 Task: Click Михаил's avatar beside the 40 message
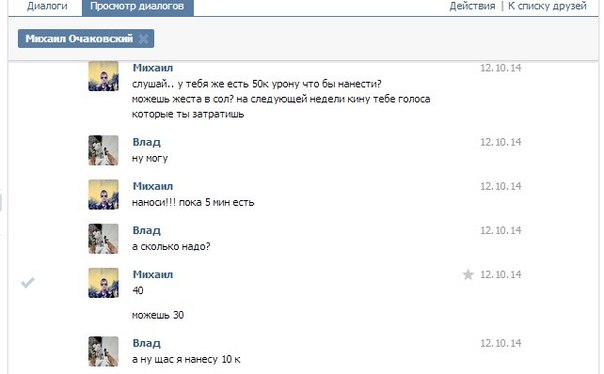point(103,283)
